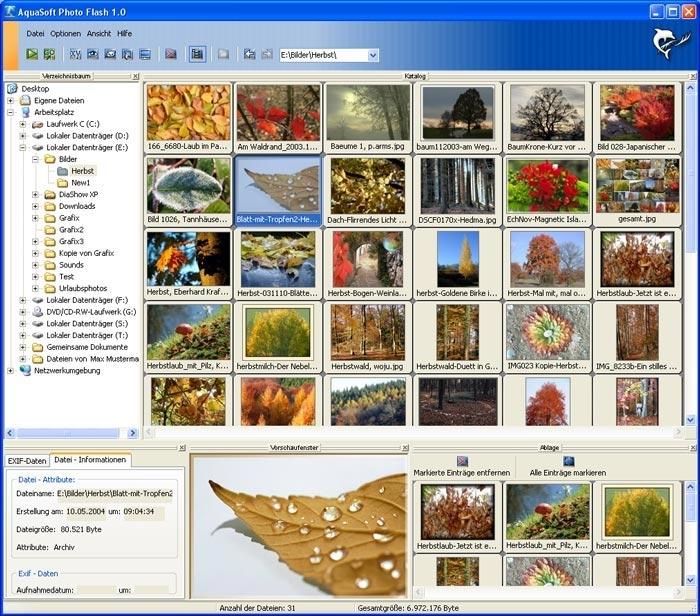Open the Ansicht menu
Viewport: 700px width, 616px height.
click(99, 33)
